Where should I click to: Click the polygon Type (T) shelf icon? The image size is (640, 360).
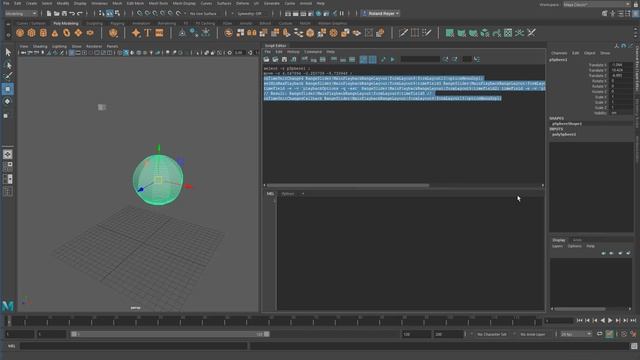(x=148, y=33)
